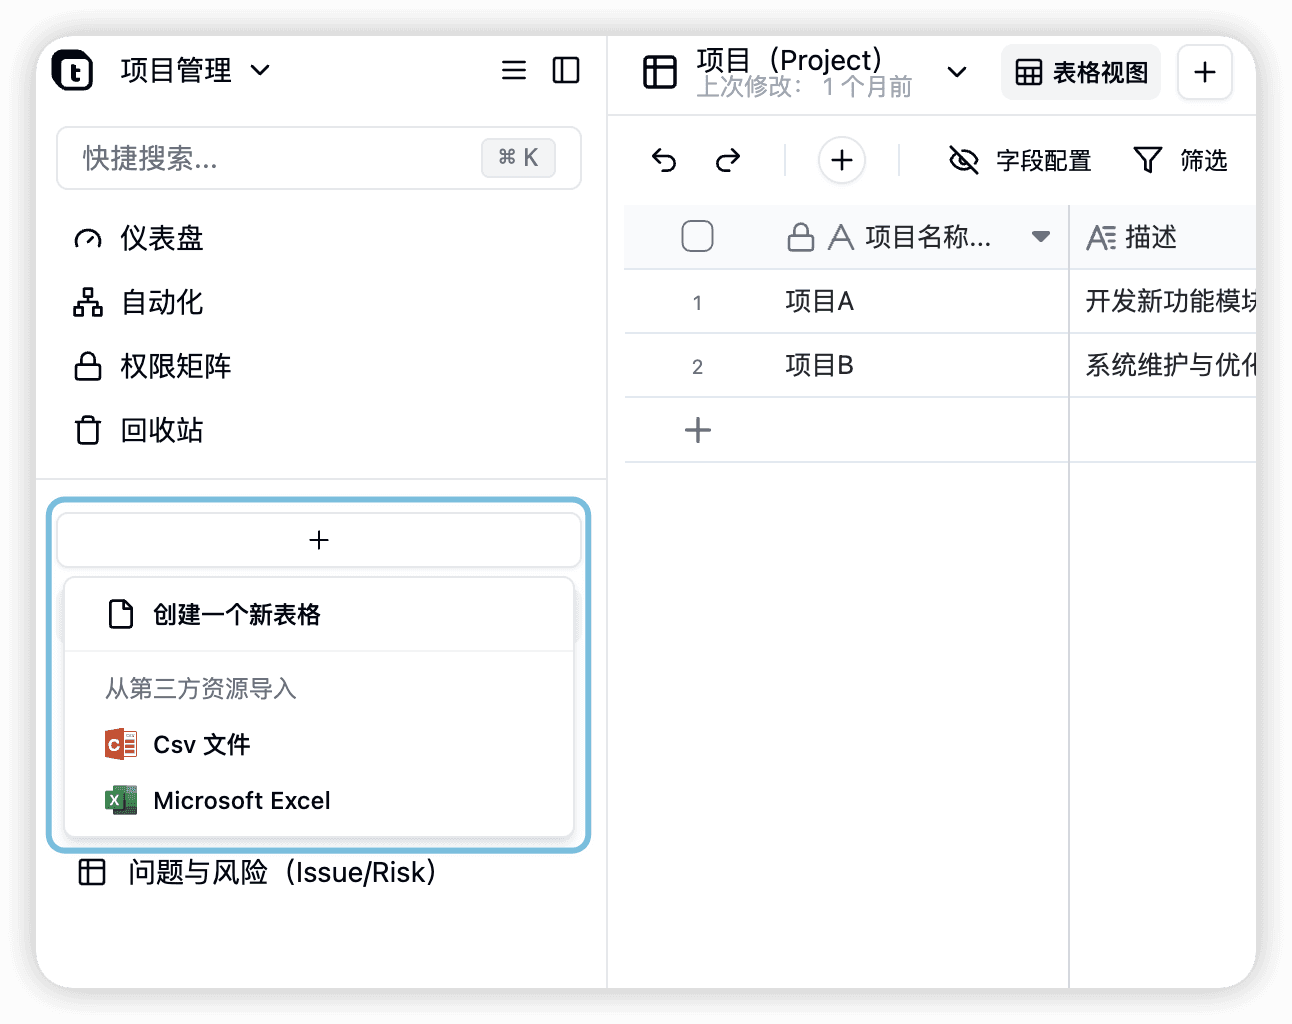Click the 快捷搜索 search field
1292x1024 pixels.
tap(319, 158)
